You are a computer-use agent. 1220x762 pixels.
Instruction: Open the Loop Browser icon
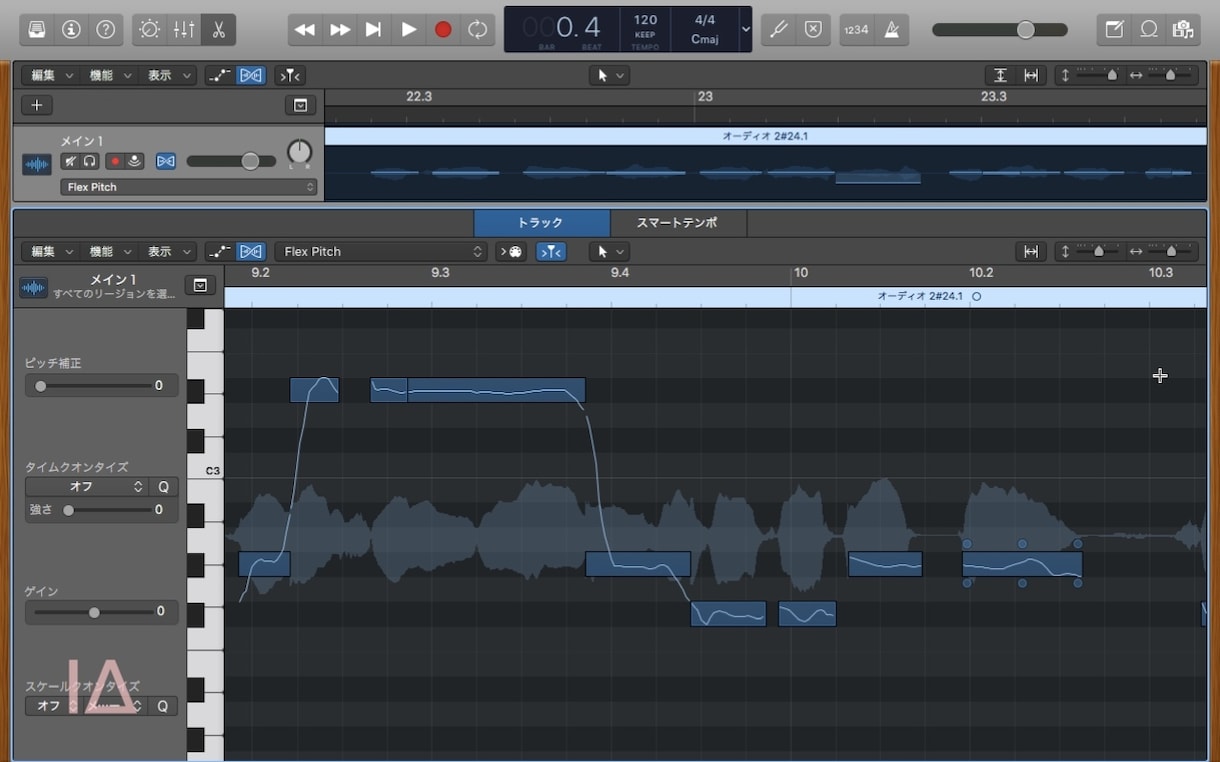point(1149,29)
